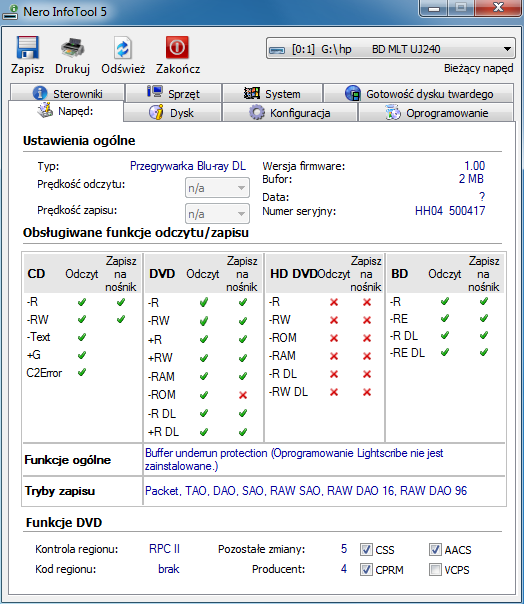Click the HD DVD column header
This screenshot has width=524, height=604.
pyautogui.click(x=294, y=273)
